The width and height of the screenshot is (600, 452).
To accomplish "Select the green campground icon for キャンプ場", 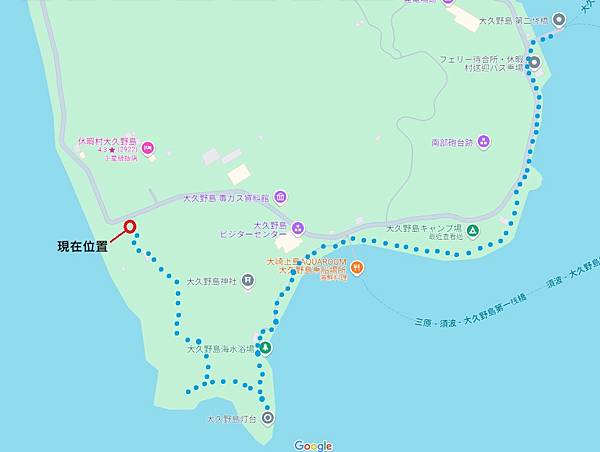I will coord(474,231).
